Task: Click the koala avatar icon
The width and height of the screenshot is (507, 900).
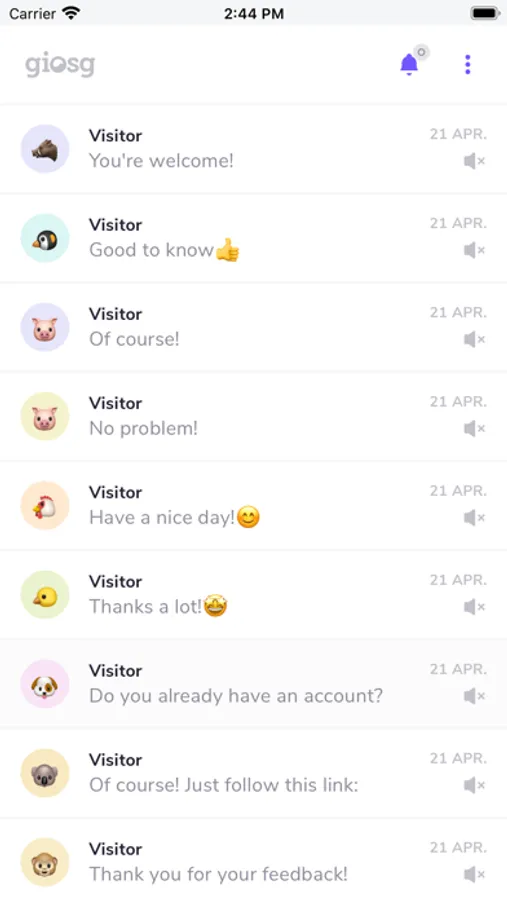Action: coord(45,773)
